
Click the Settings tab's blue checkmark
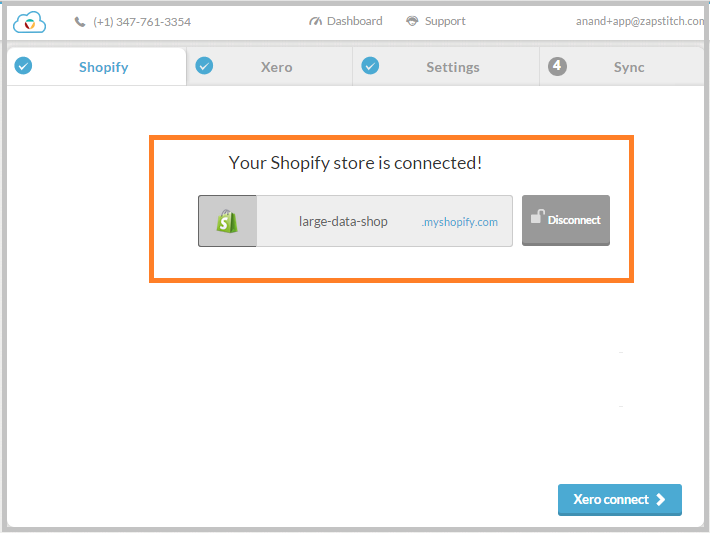[370, 66]
